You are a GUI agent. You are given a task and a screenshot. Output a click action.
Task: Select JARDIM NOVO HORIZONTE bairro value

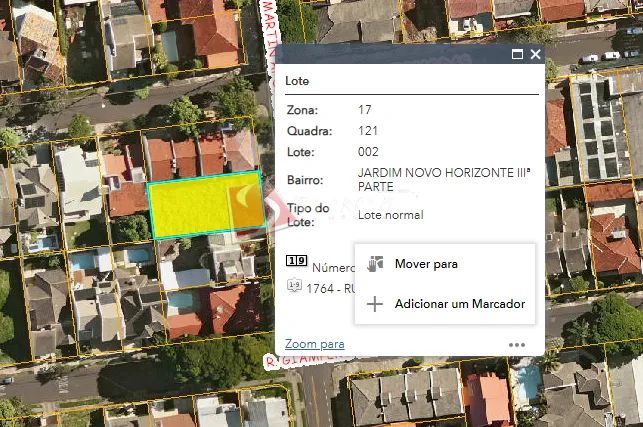(x=444, y=180)
